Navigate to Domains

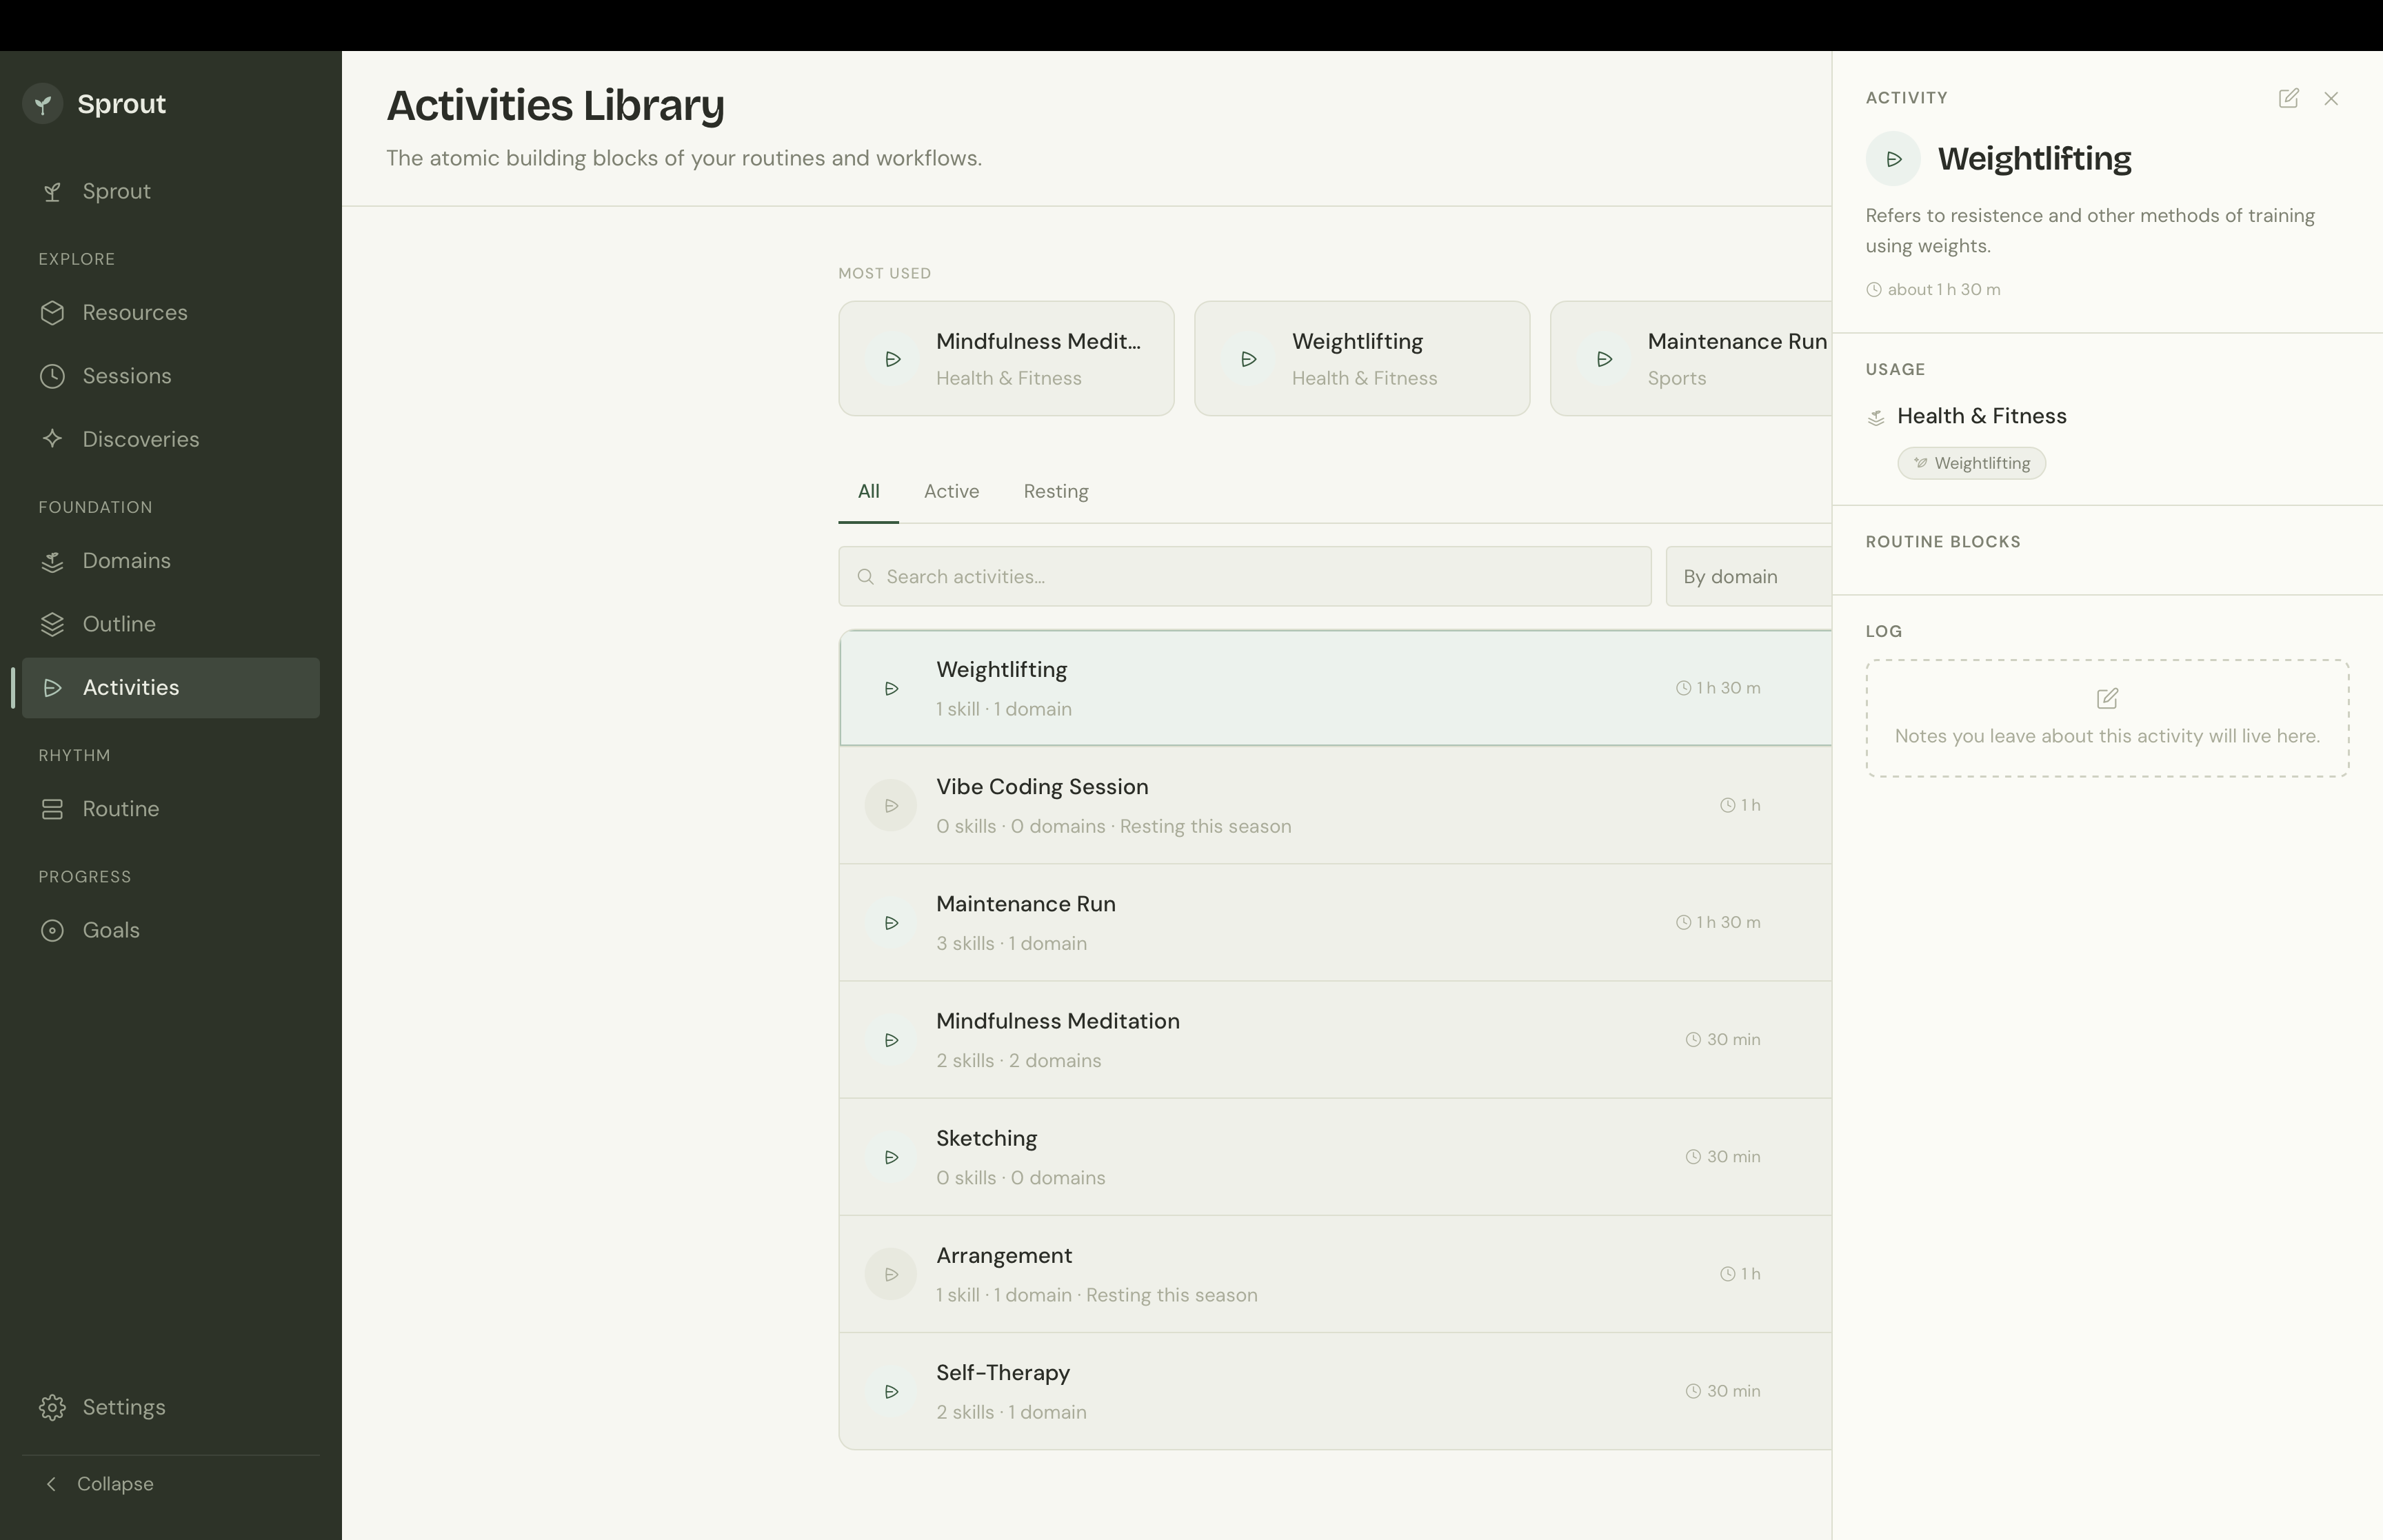pos(171,561)
